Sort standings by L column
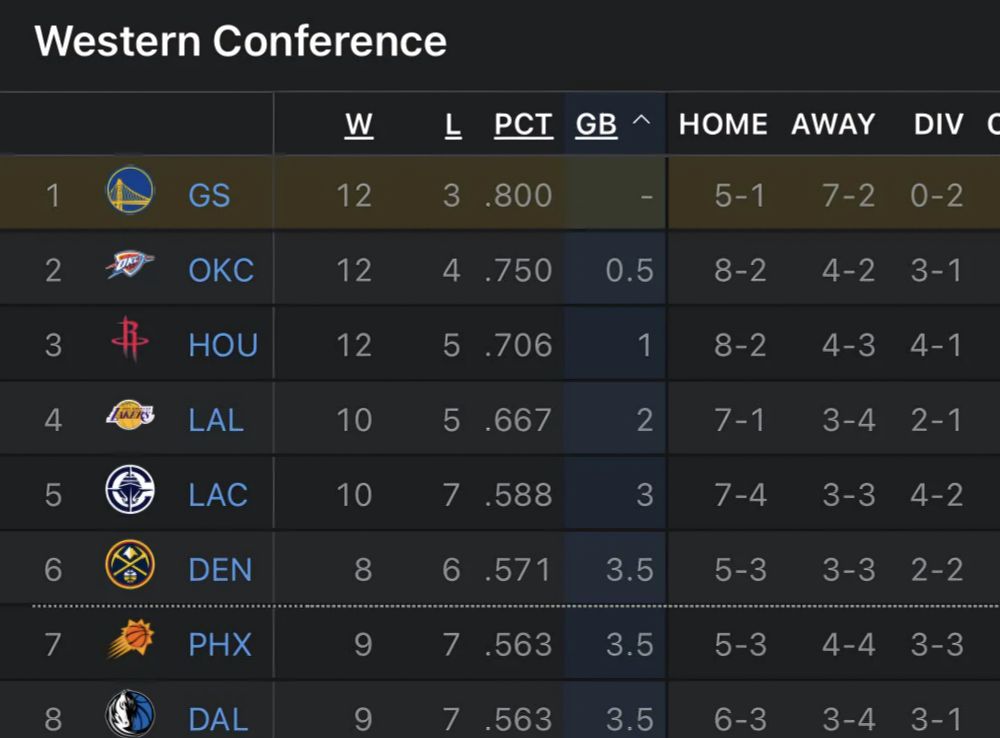 coord(453,124)
